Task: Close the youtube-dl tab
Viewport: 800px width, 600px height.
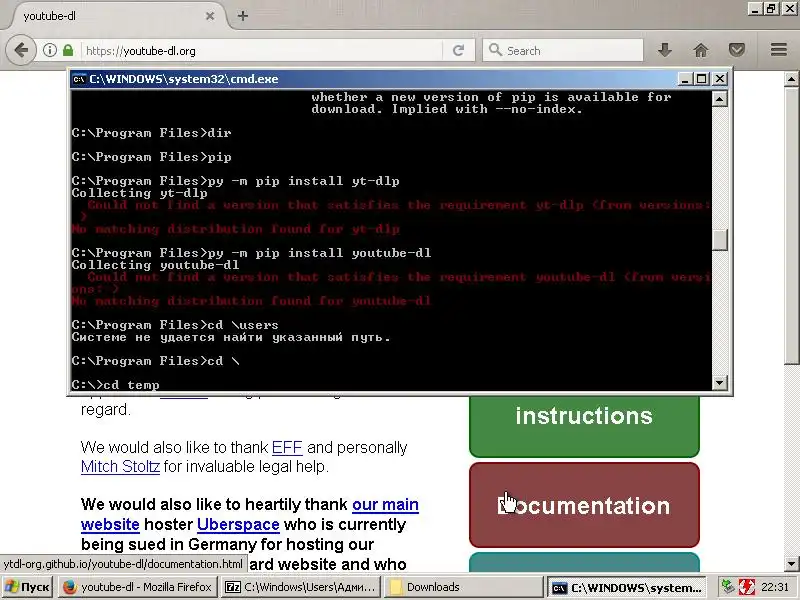Action: 210,16
